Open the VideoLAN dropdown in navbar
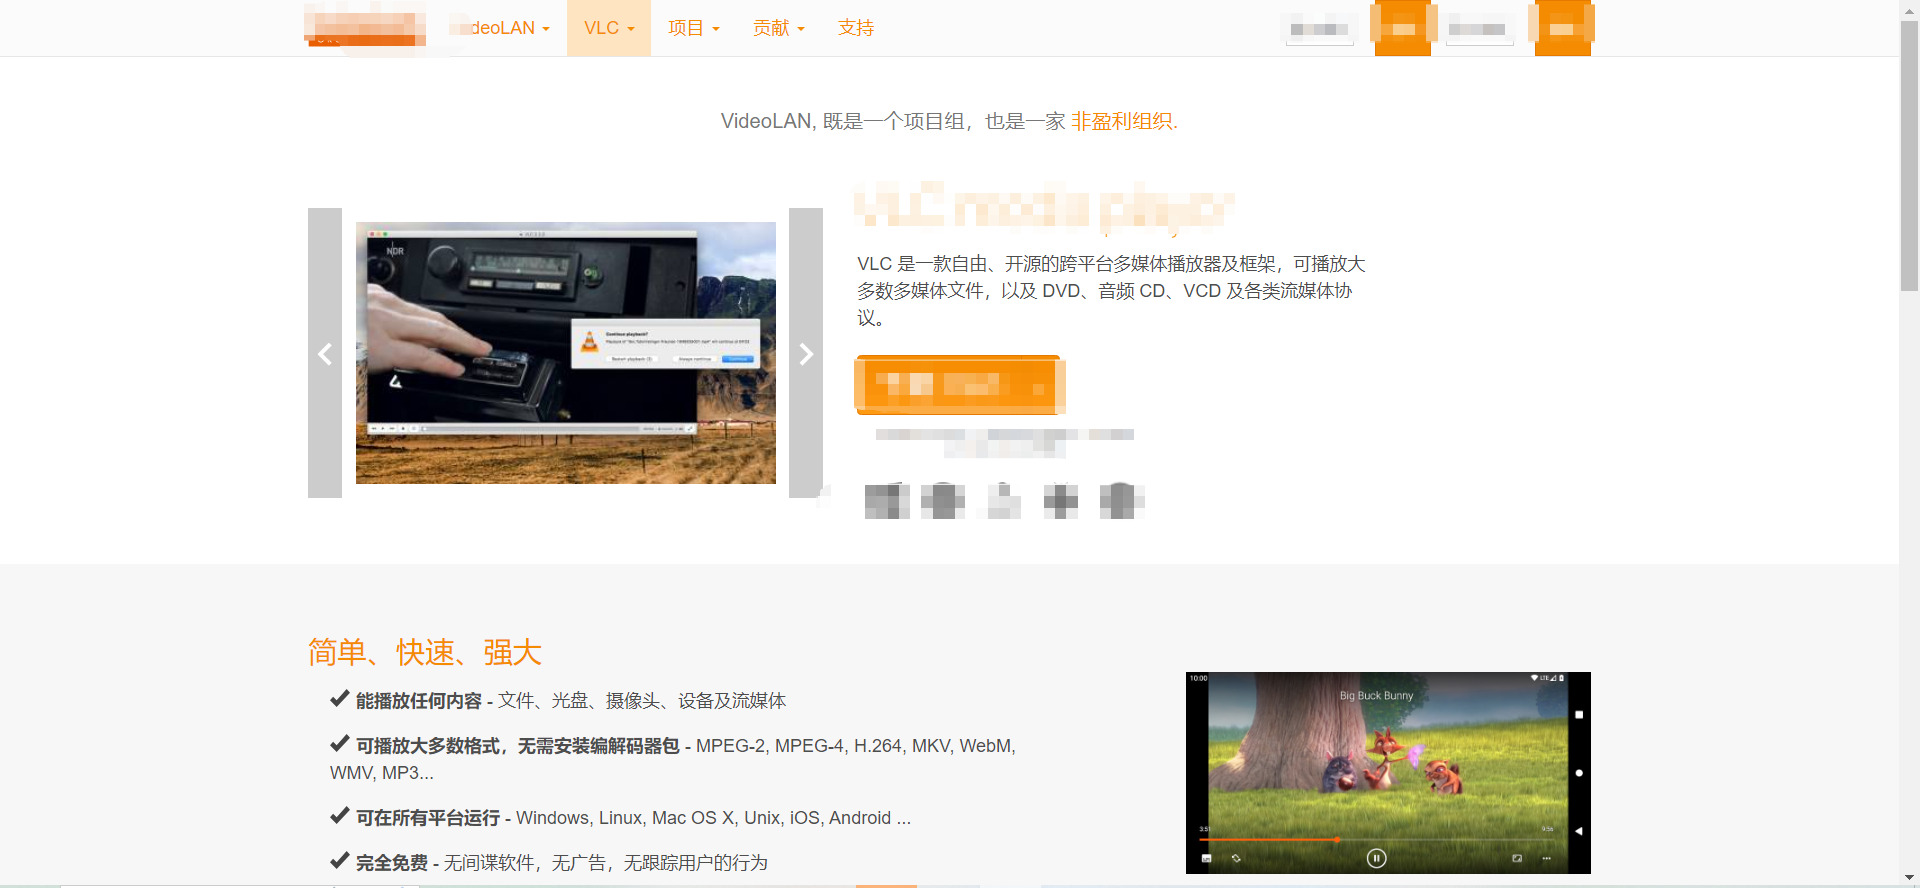Screen dimensions: 1920x888 pos(500,28)
